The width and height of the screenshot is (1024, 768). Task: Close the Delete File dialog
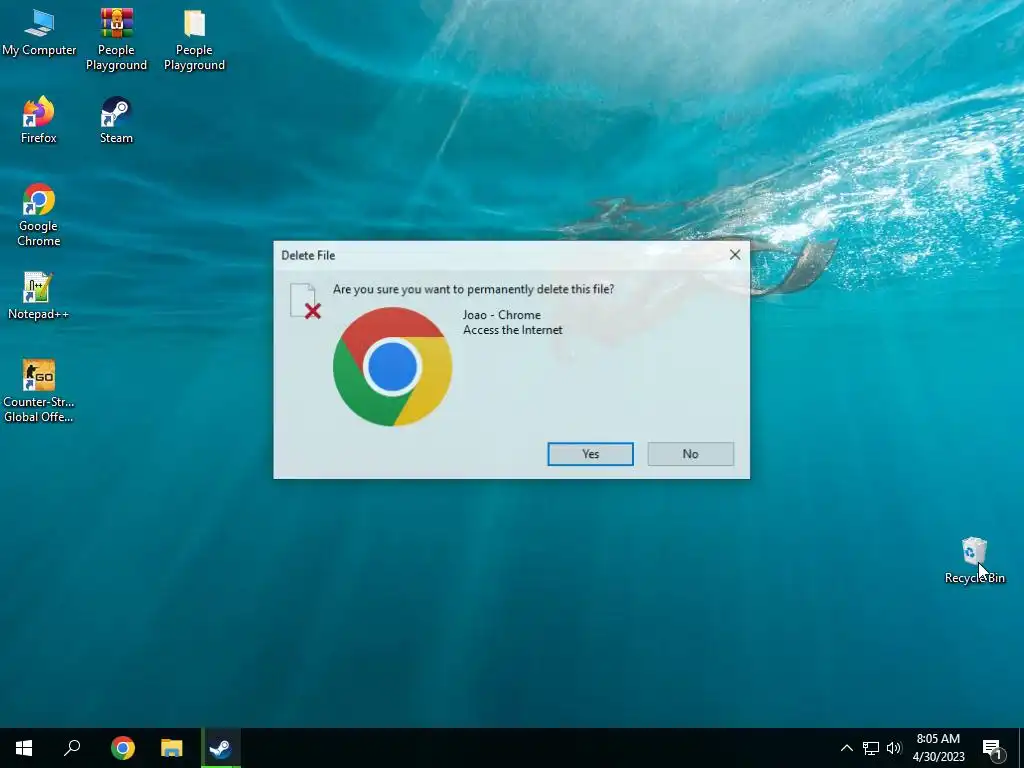point(735,255)
